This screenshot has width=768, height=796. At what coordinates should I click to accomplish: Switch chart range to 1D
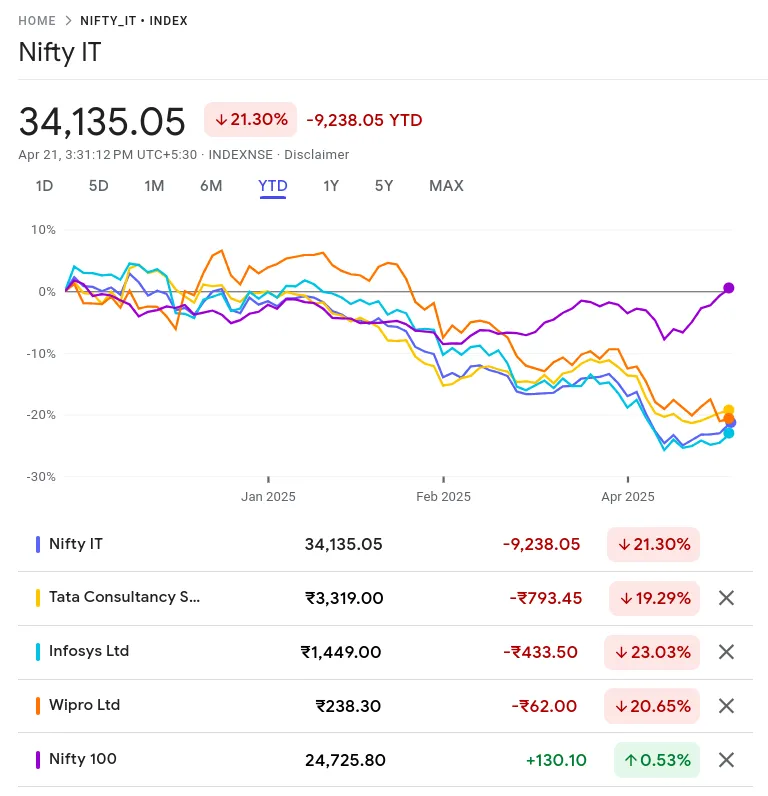click(44, 186)
